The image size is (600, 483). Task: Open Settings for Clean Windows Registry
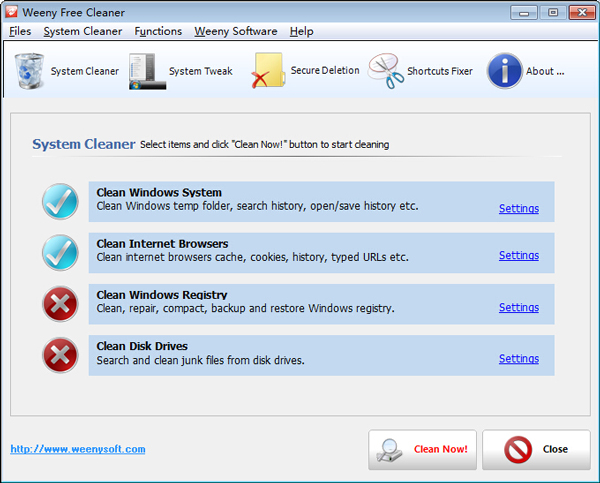[x=519, y=307]
